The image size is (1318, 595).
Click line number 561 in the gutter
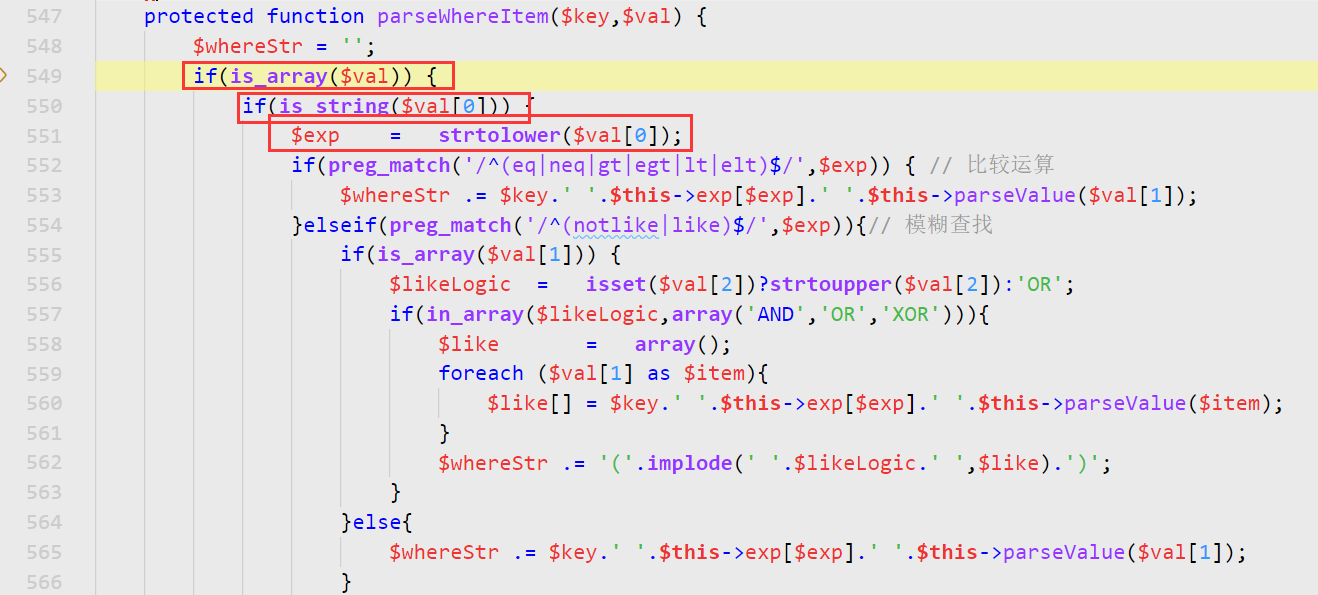coord(43,433)
